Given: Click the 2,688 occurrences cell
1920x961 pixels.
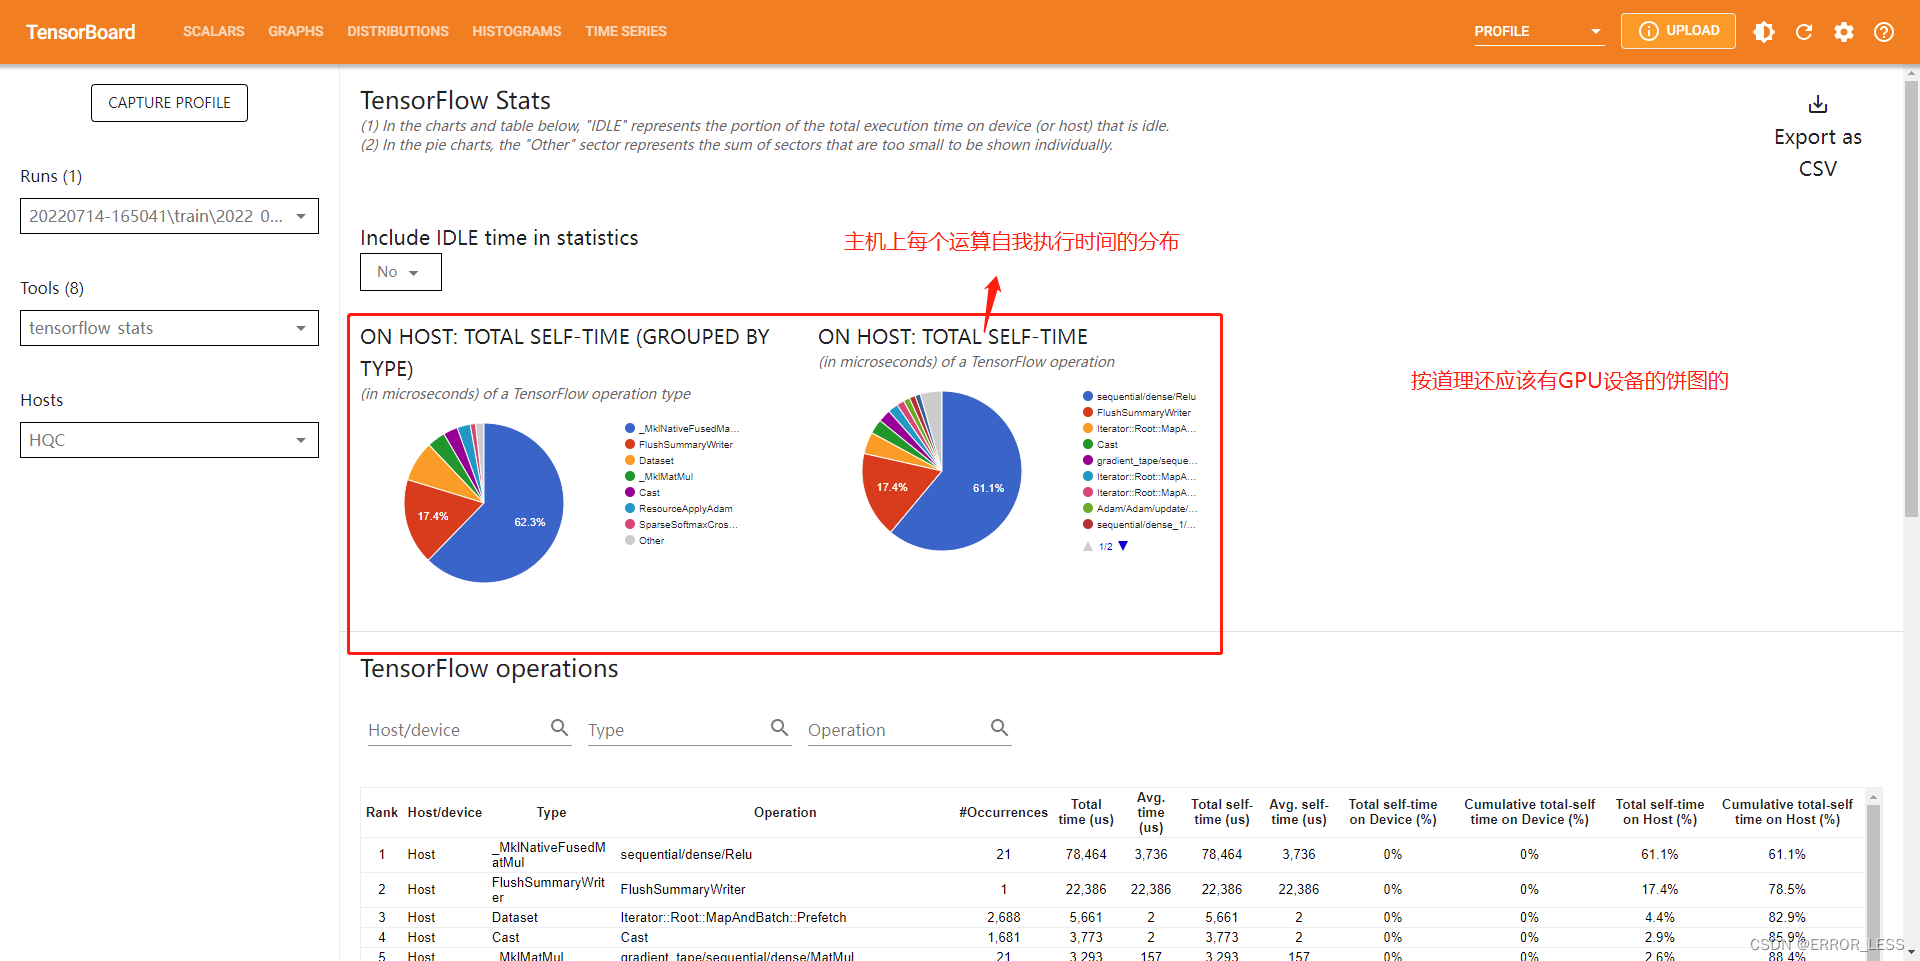Looking at the screenshot, I should [x=1004, y=918].
